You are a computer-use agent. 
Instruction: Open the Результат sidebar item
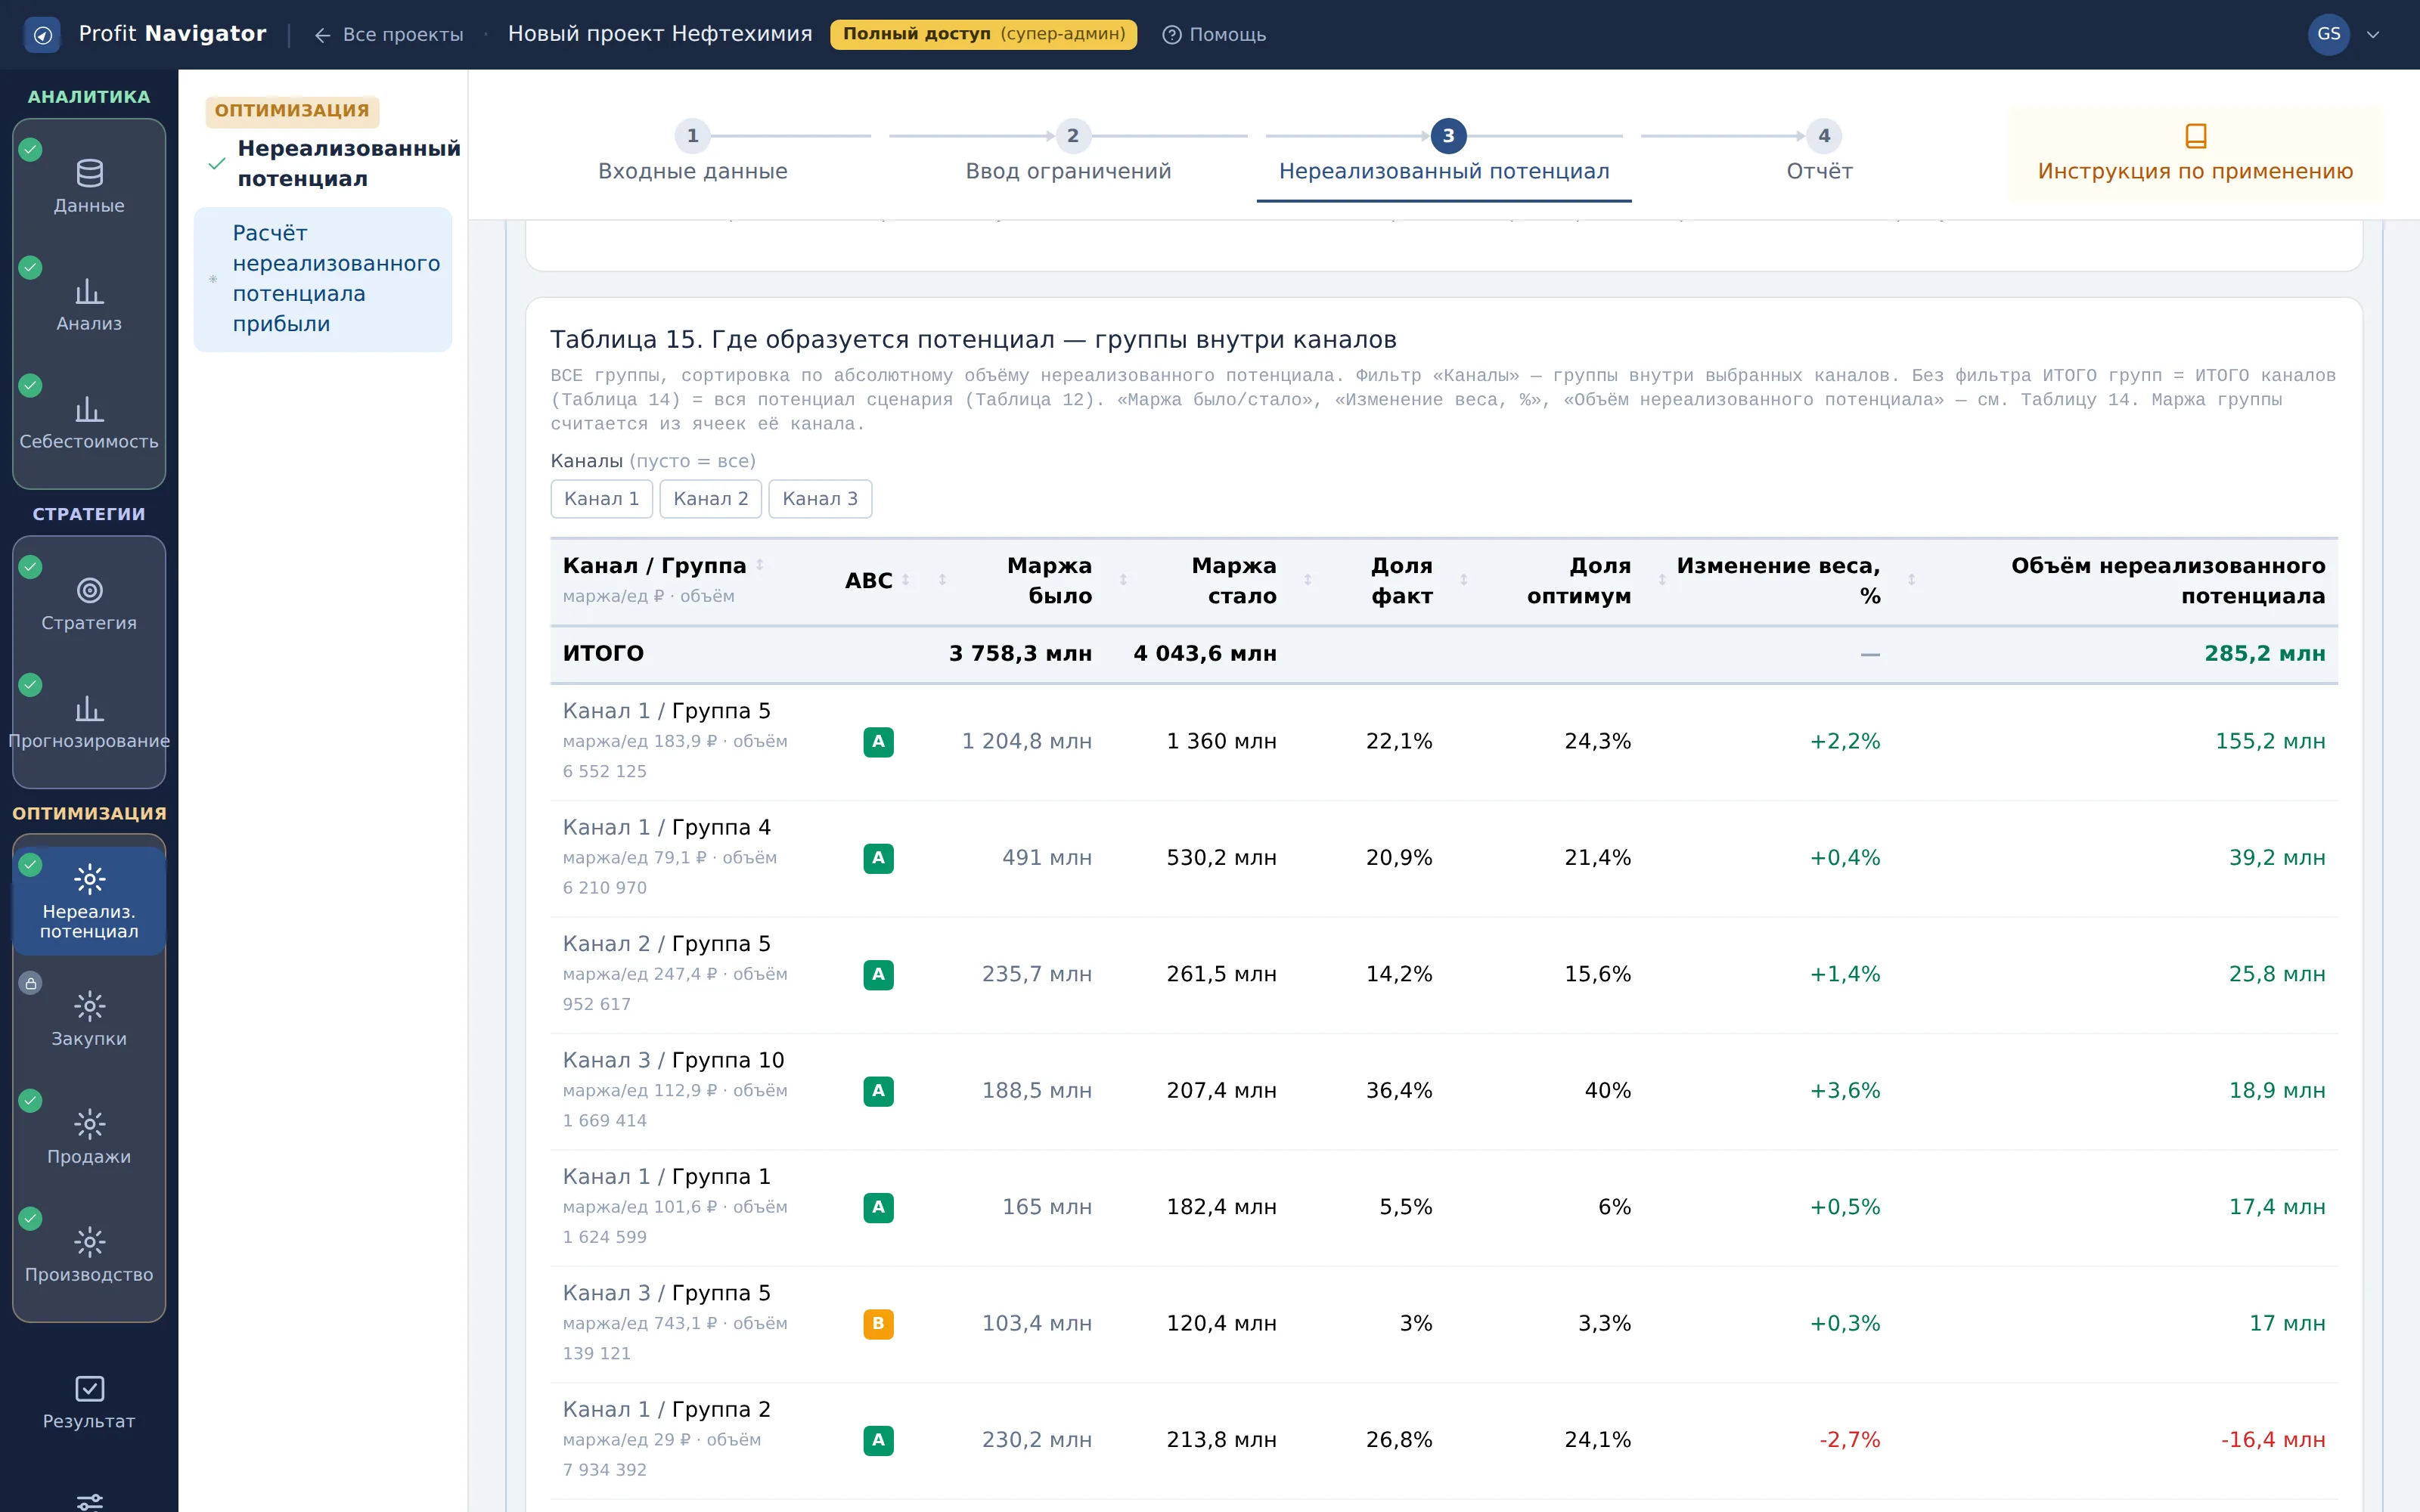(89, 1403)
